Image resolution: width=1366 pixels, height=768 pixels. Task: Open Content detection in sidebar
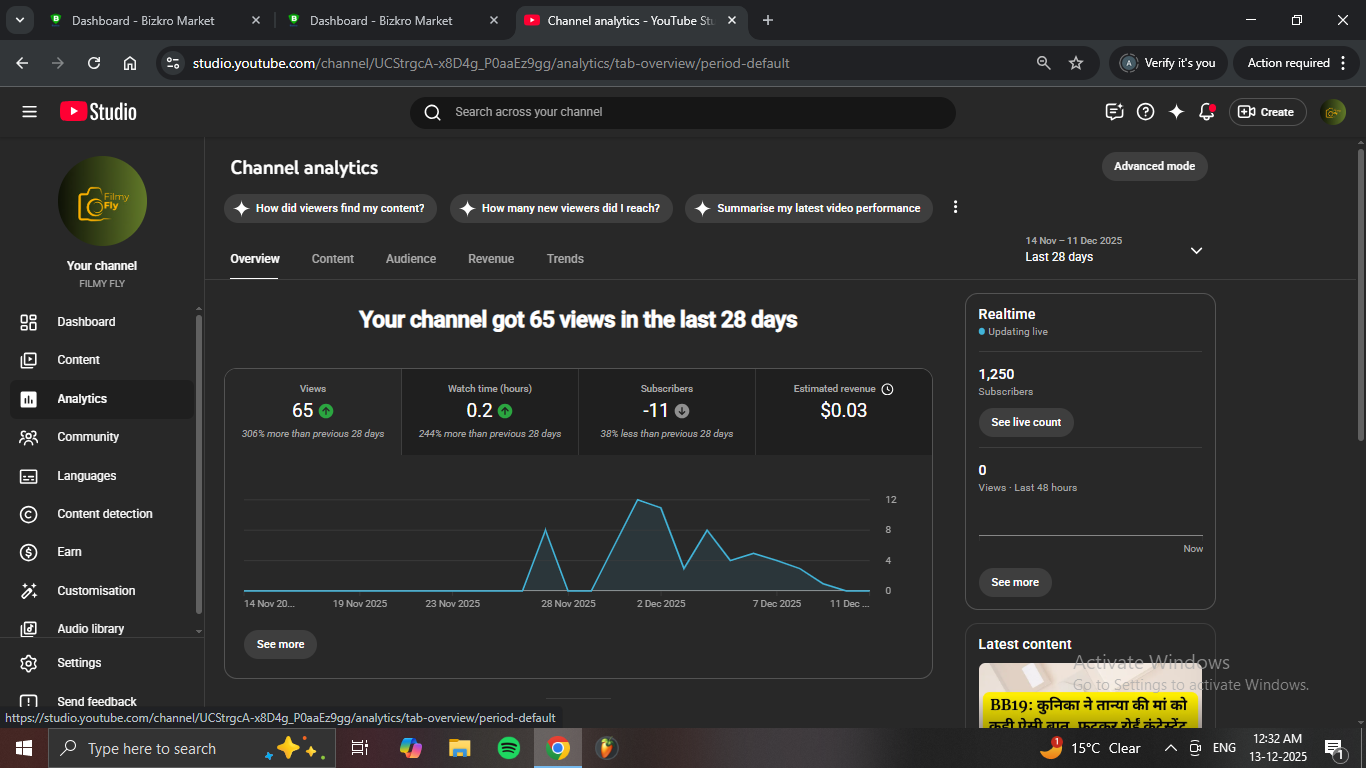click(104, 514)
